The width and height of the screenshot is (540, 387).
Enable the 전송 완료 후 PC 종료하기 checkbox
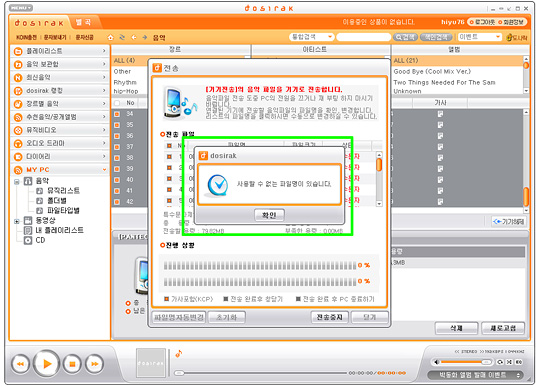coord(298,299)
